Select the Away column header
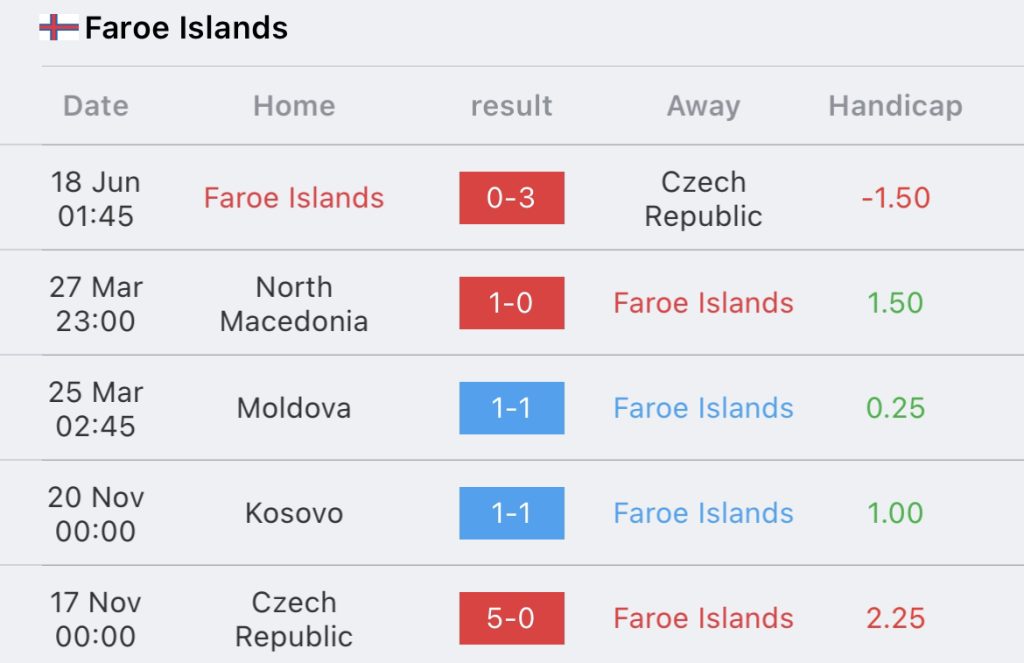The image size is (1024, 663). (x=703, y=106)
